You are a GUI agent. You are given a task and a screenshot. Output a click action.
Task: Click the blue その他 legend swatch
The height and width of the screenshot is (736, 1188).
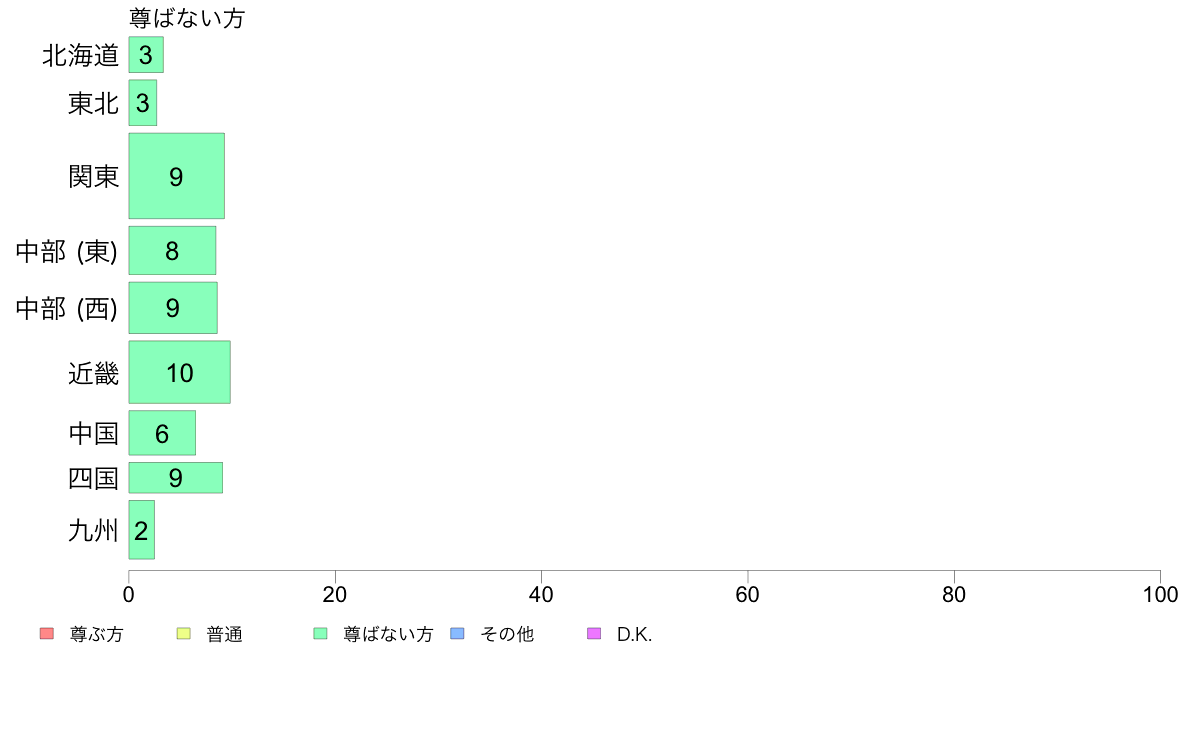click(458, 634)
